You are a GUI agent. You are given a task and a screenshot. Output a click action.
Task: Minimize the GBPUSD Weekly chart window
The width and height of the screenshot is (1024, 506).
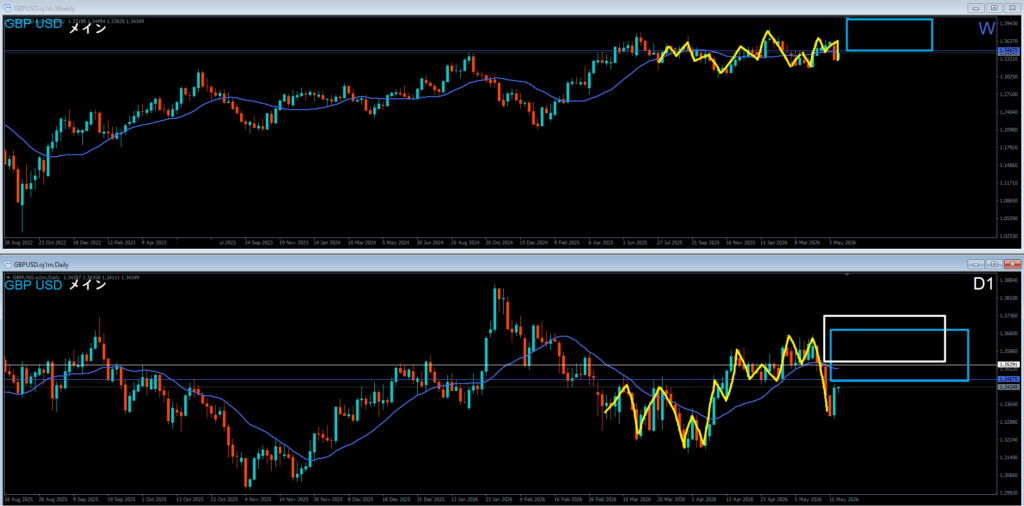977,8
